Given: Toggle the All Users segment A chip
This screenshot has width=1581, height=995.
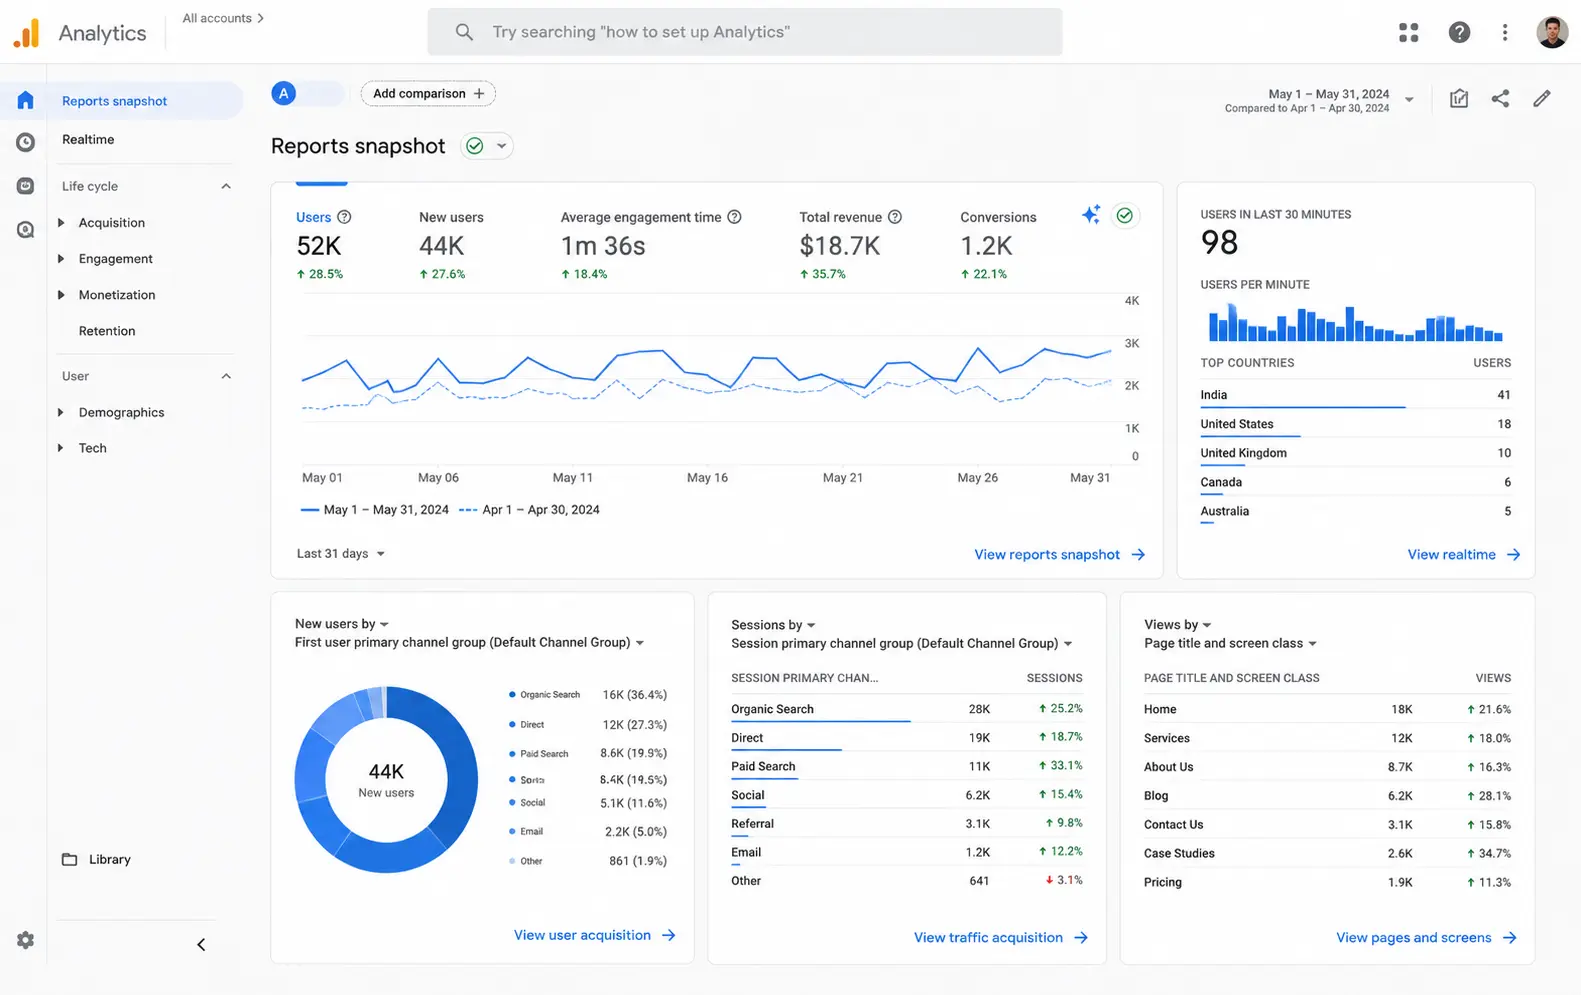Looking at the screenshot, I should point(306,93).
